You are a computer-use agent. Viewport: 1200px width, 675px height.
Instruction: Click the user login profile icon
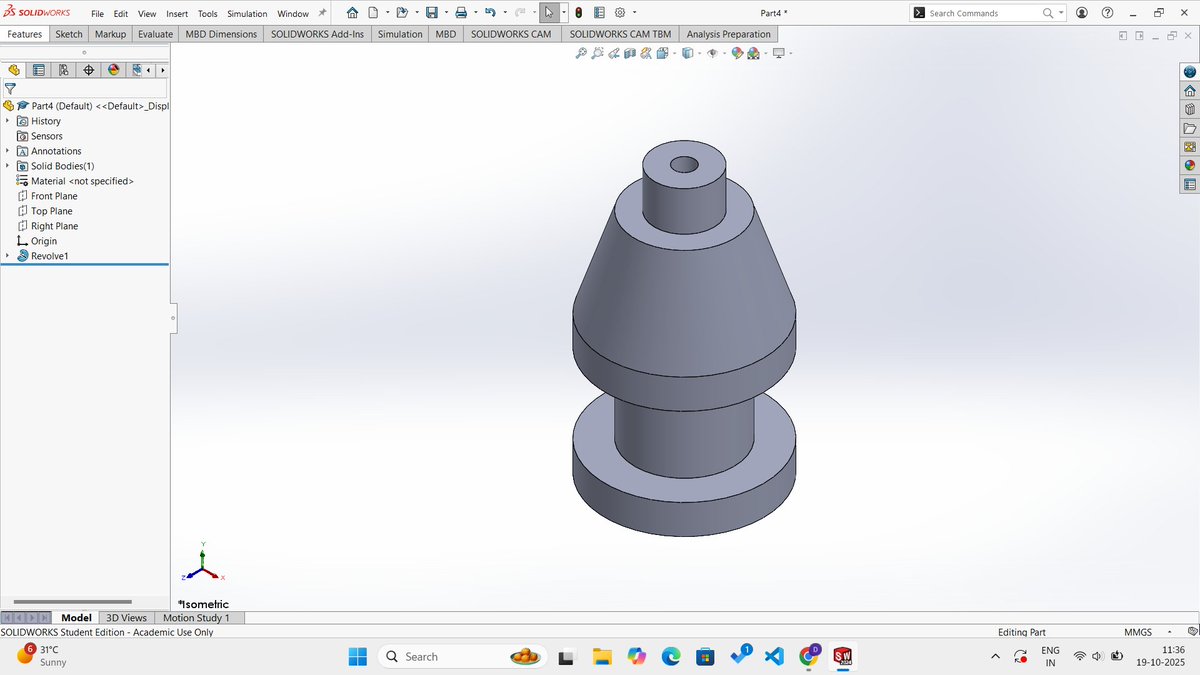[1082, 13]
